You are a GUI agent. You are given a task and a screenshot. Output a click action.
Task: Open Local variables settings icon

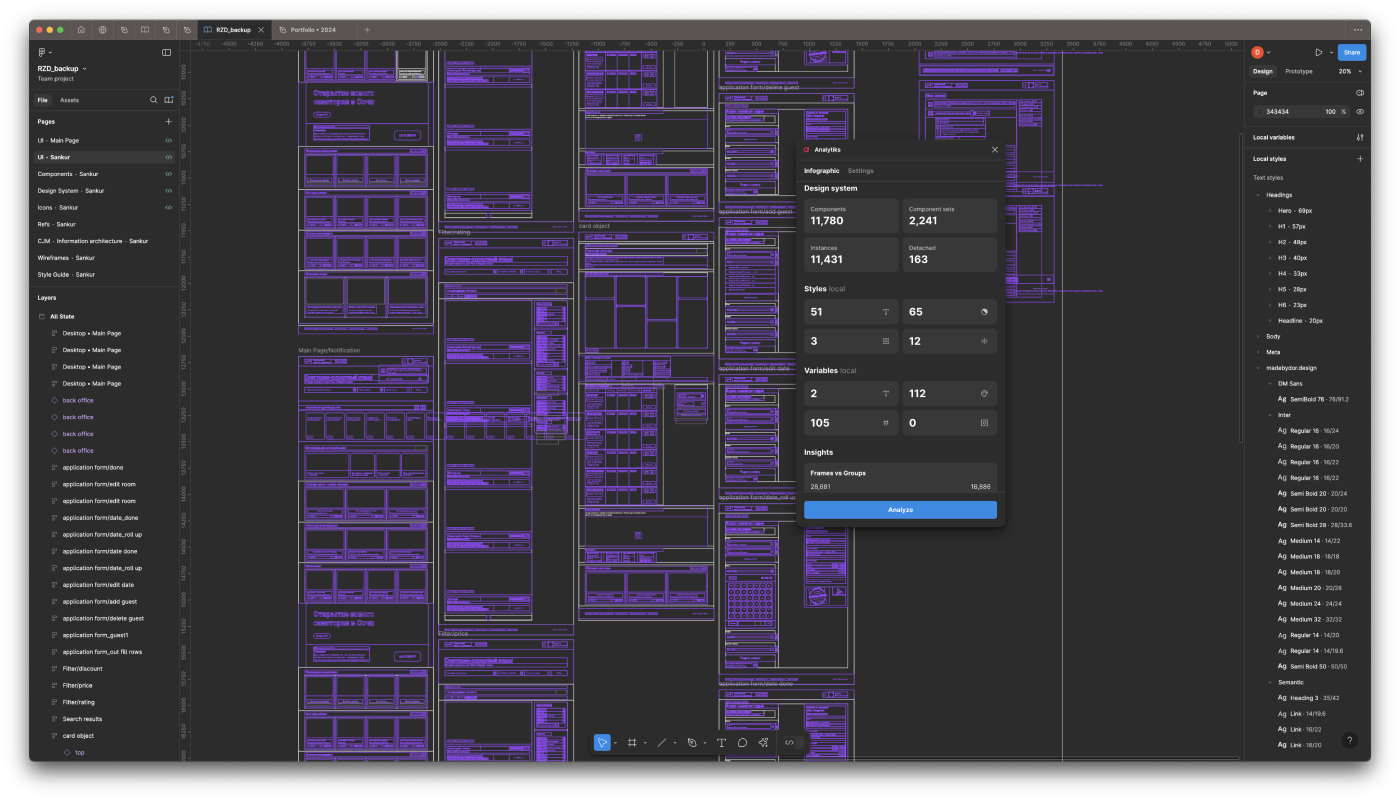tap(1360, 137)
